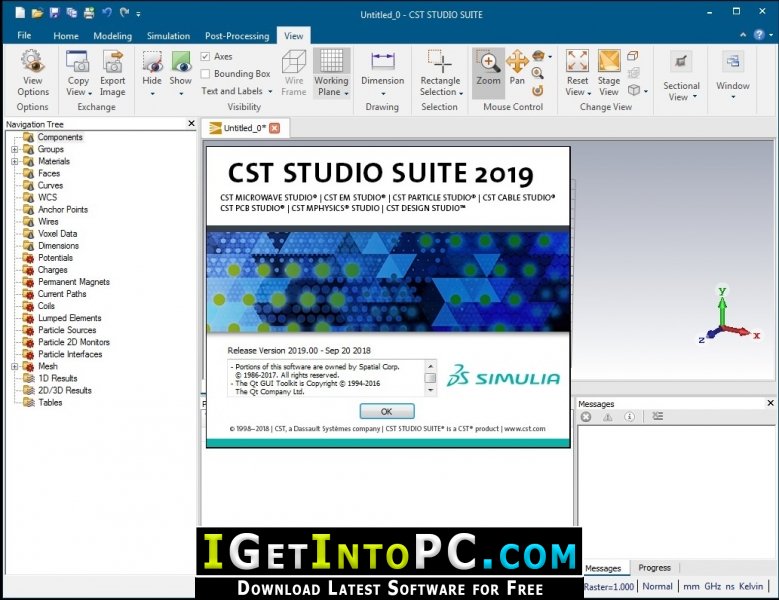Screen dimensions: 779x600
Task: Activate the Rectangle Selection tool
Action: (440, 73)
